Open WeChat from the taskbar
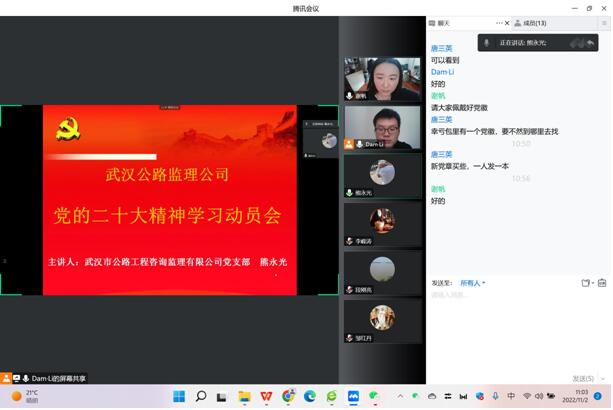Screen dimensions: 613x410 [375, 397]
